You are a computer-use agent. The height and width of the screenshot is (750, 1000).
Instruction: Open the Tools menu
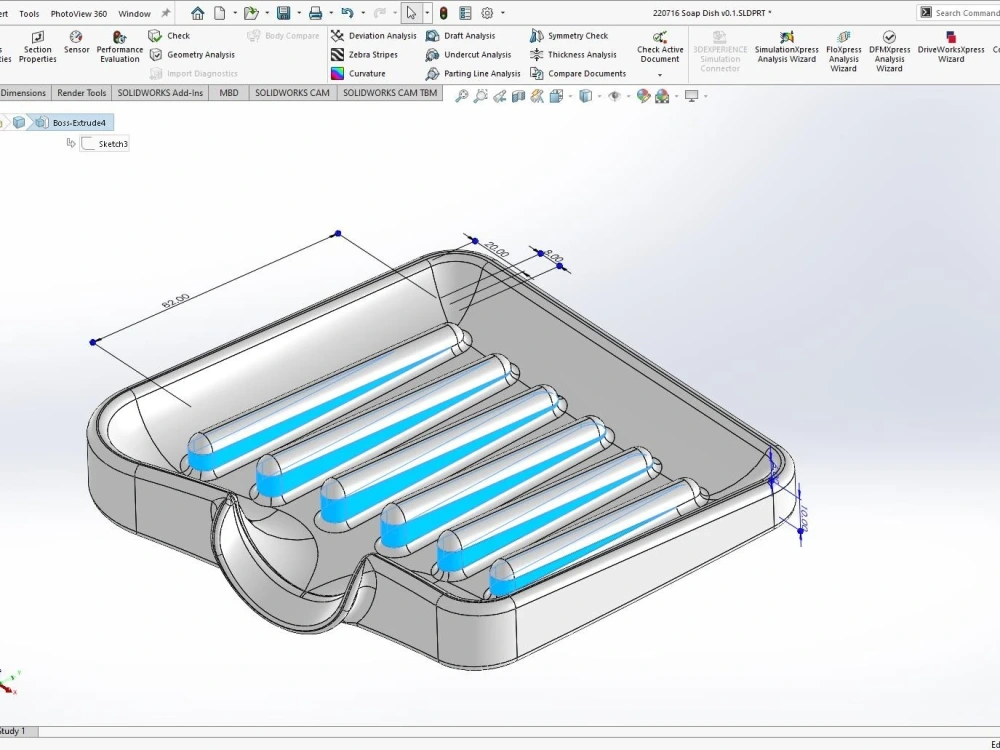pos(28,13)
